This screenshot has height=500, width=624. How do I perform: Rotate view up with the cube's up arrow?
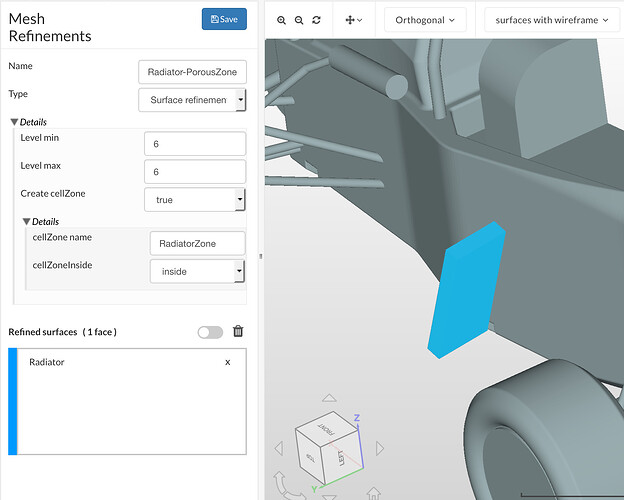[329, 398]
